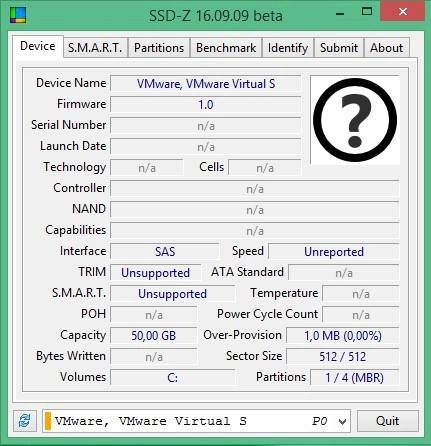Minimize the SSD-Z window
The height and width of the screenshot is (446, 431).
[340, 13]
